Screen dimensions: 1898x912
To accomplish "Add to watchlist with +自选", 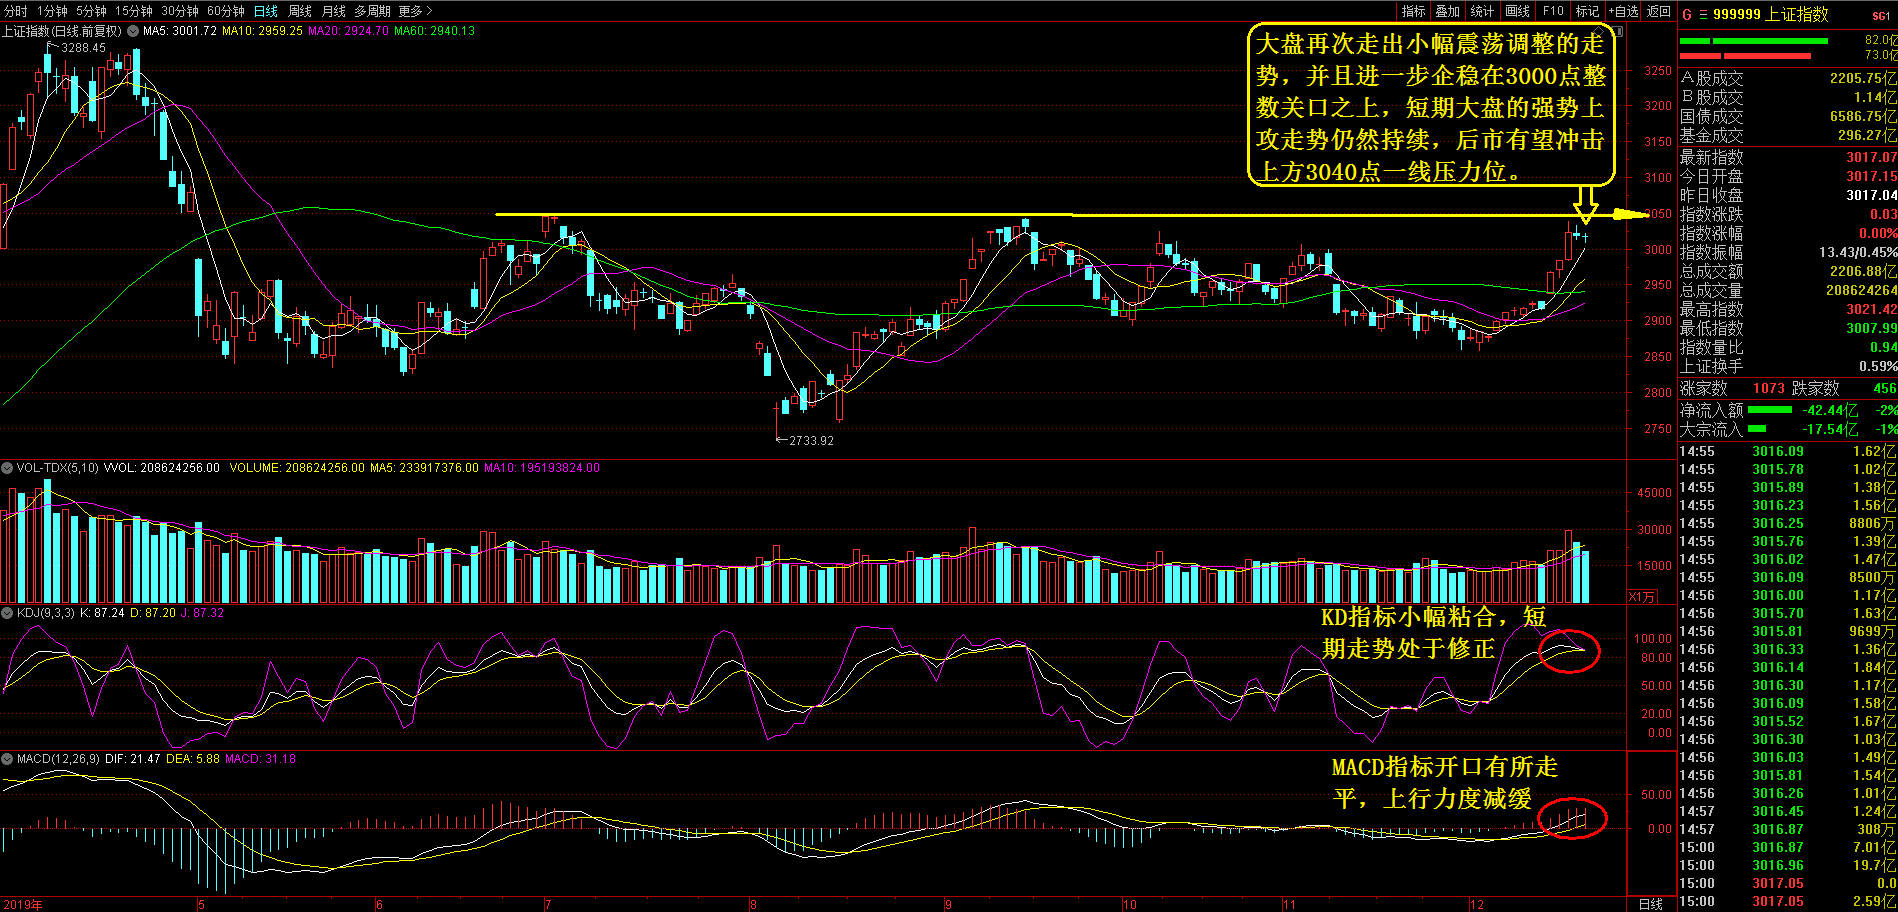I will coord(1623,11).
